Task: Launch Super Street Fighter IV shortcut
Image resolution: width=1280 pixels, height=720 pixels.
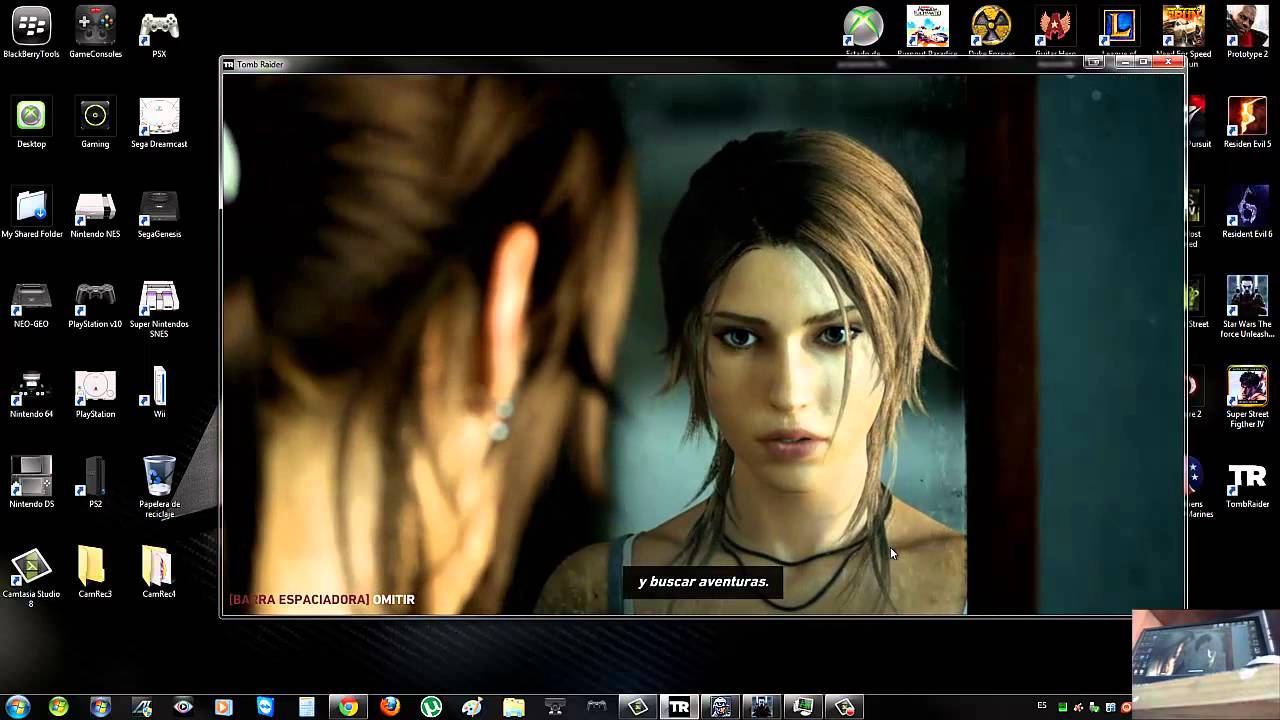Action: click(1247, 398)
